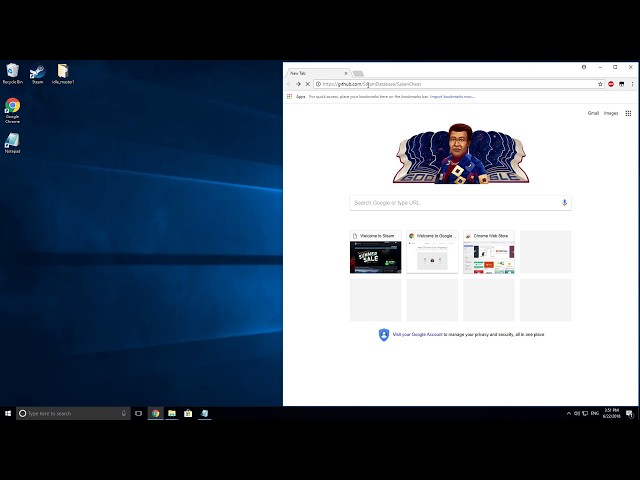Click Google Account shield icon
The width and height of the screenshot is (640, 480).
384,335
